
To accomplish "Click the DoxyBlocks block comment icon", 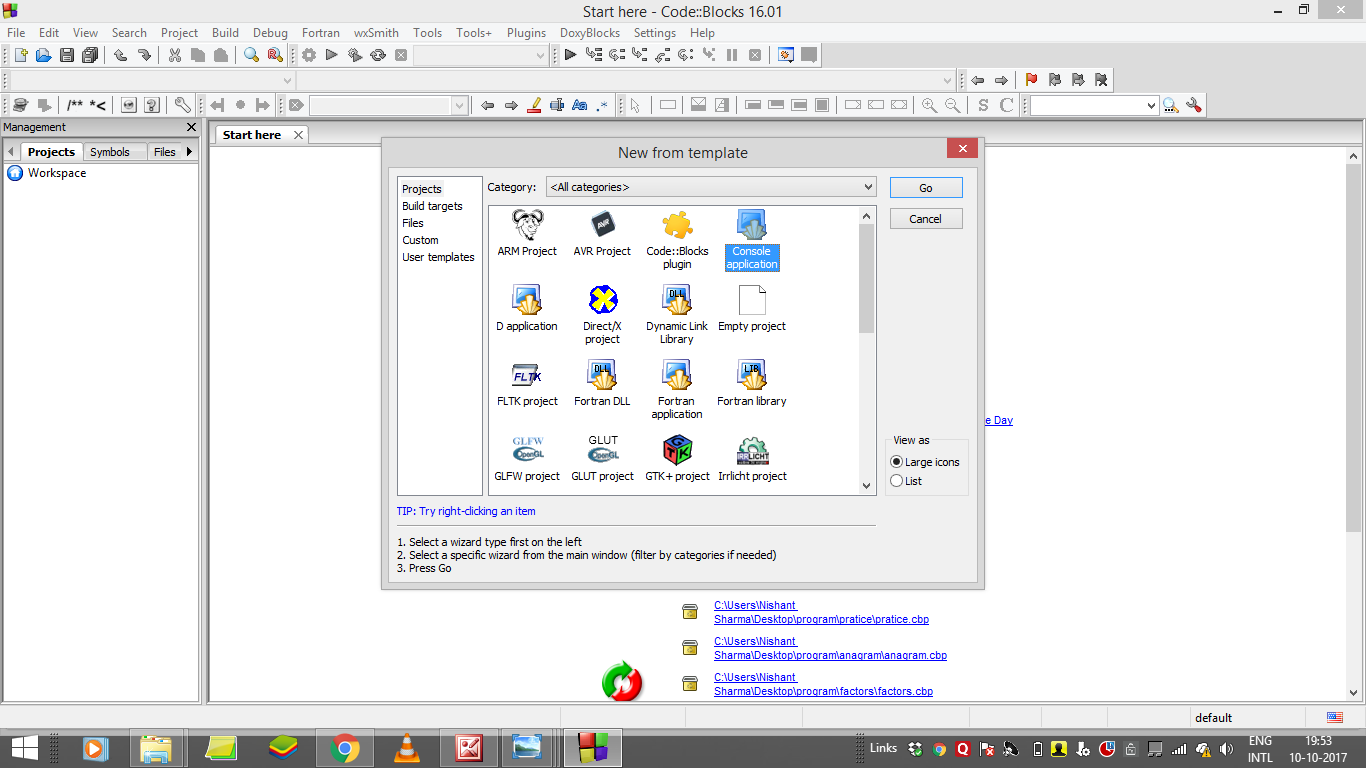I will (75, 105).
